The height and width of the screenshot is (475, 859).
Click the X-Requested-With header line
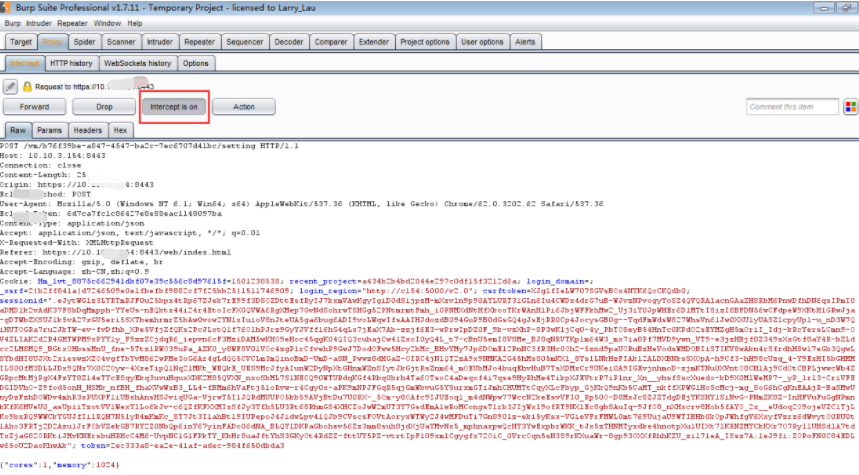pyautogui.click(x=77, y=243)
